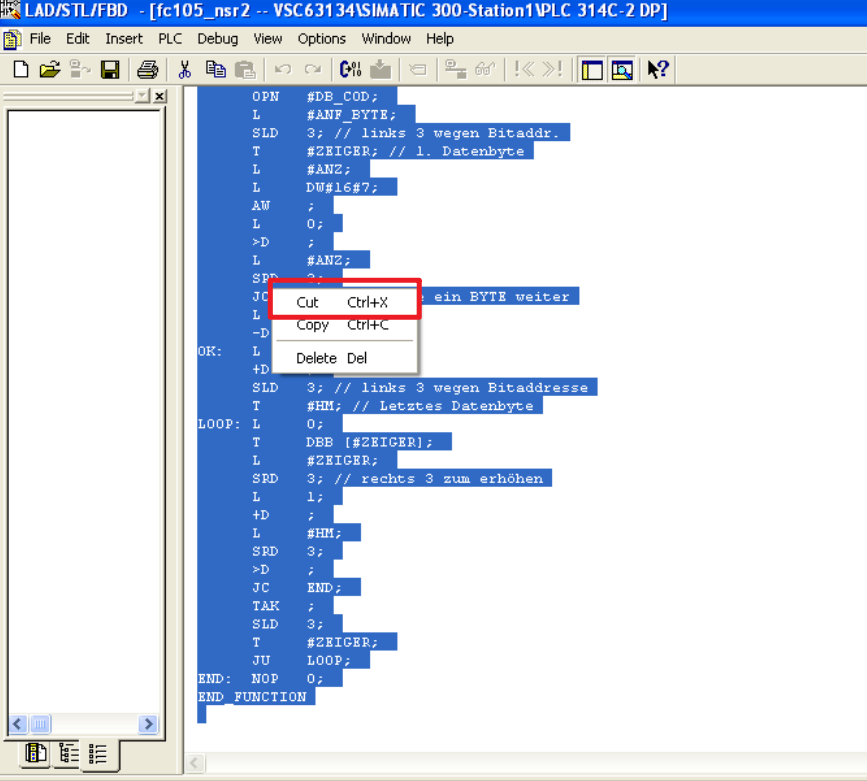
Task: Open the File menu
Action: pyautogui.click(x=40, y=39)
